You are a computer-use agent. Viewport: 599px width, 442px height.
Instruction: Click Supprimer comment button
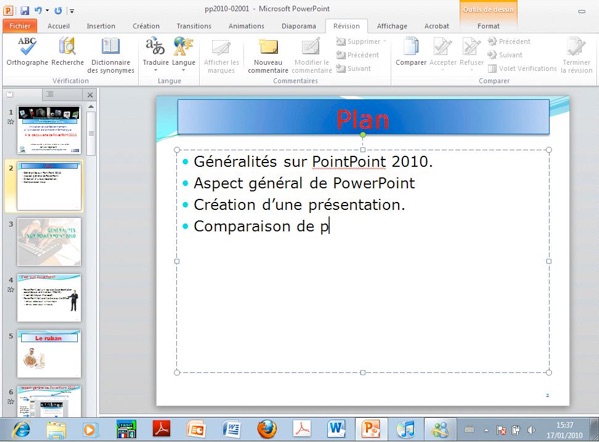click(358, 42)
